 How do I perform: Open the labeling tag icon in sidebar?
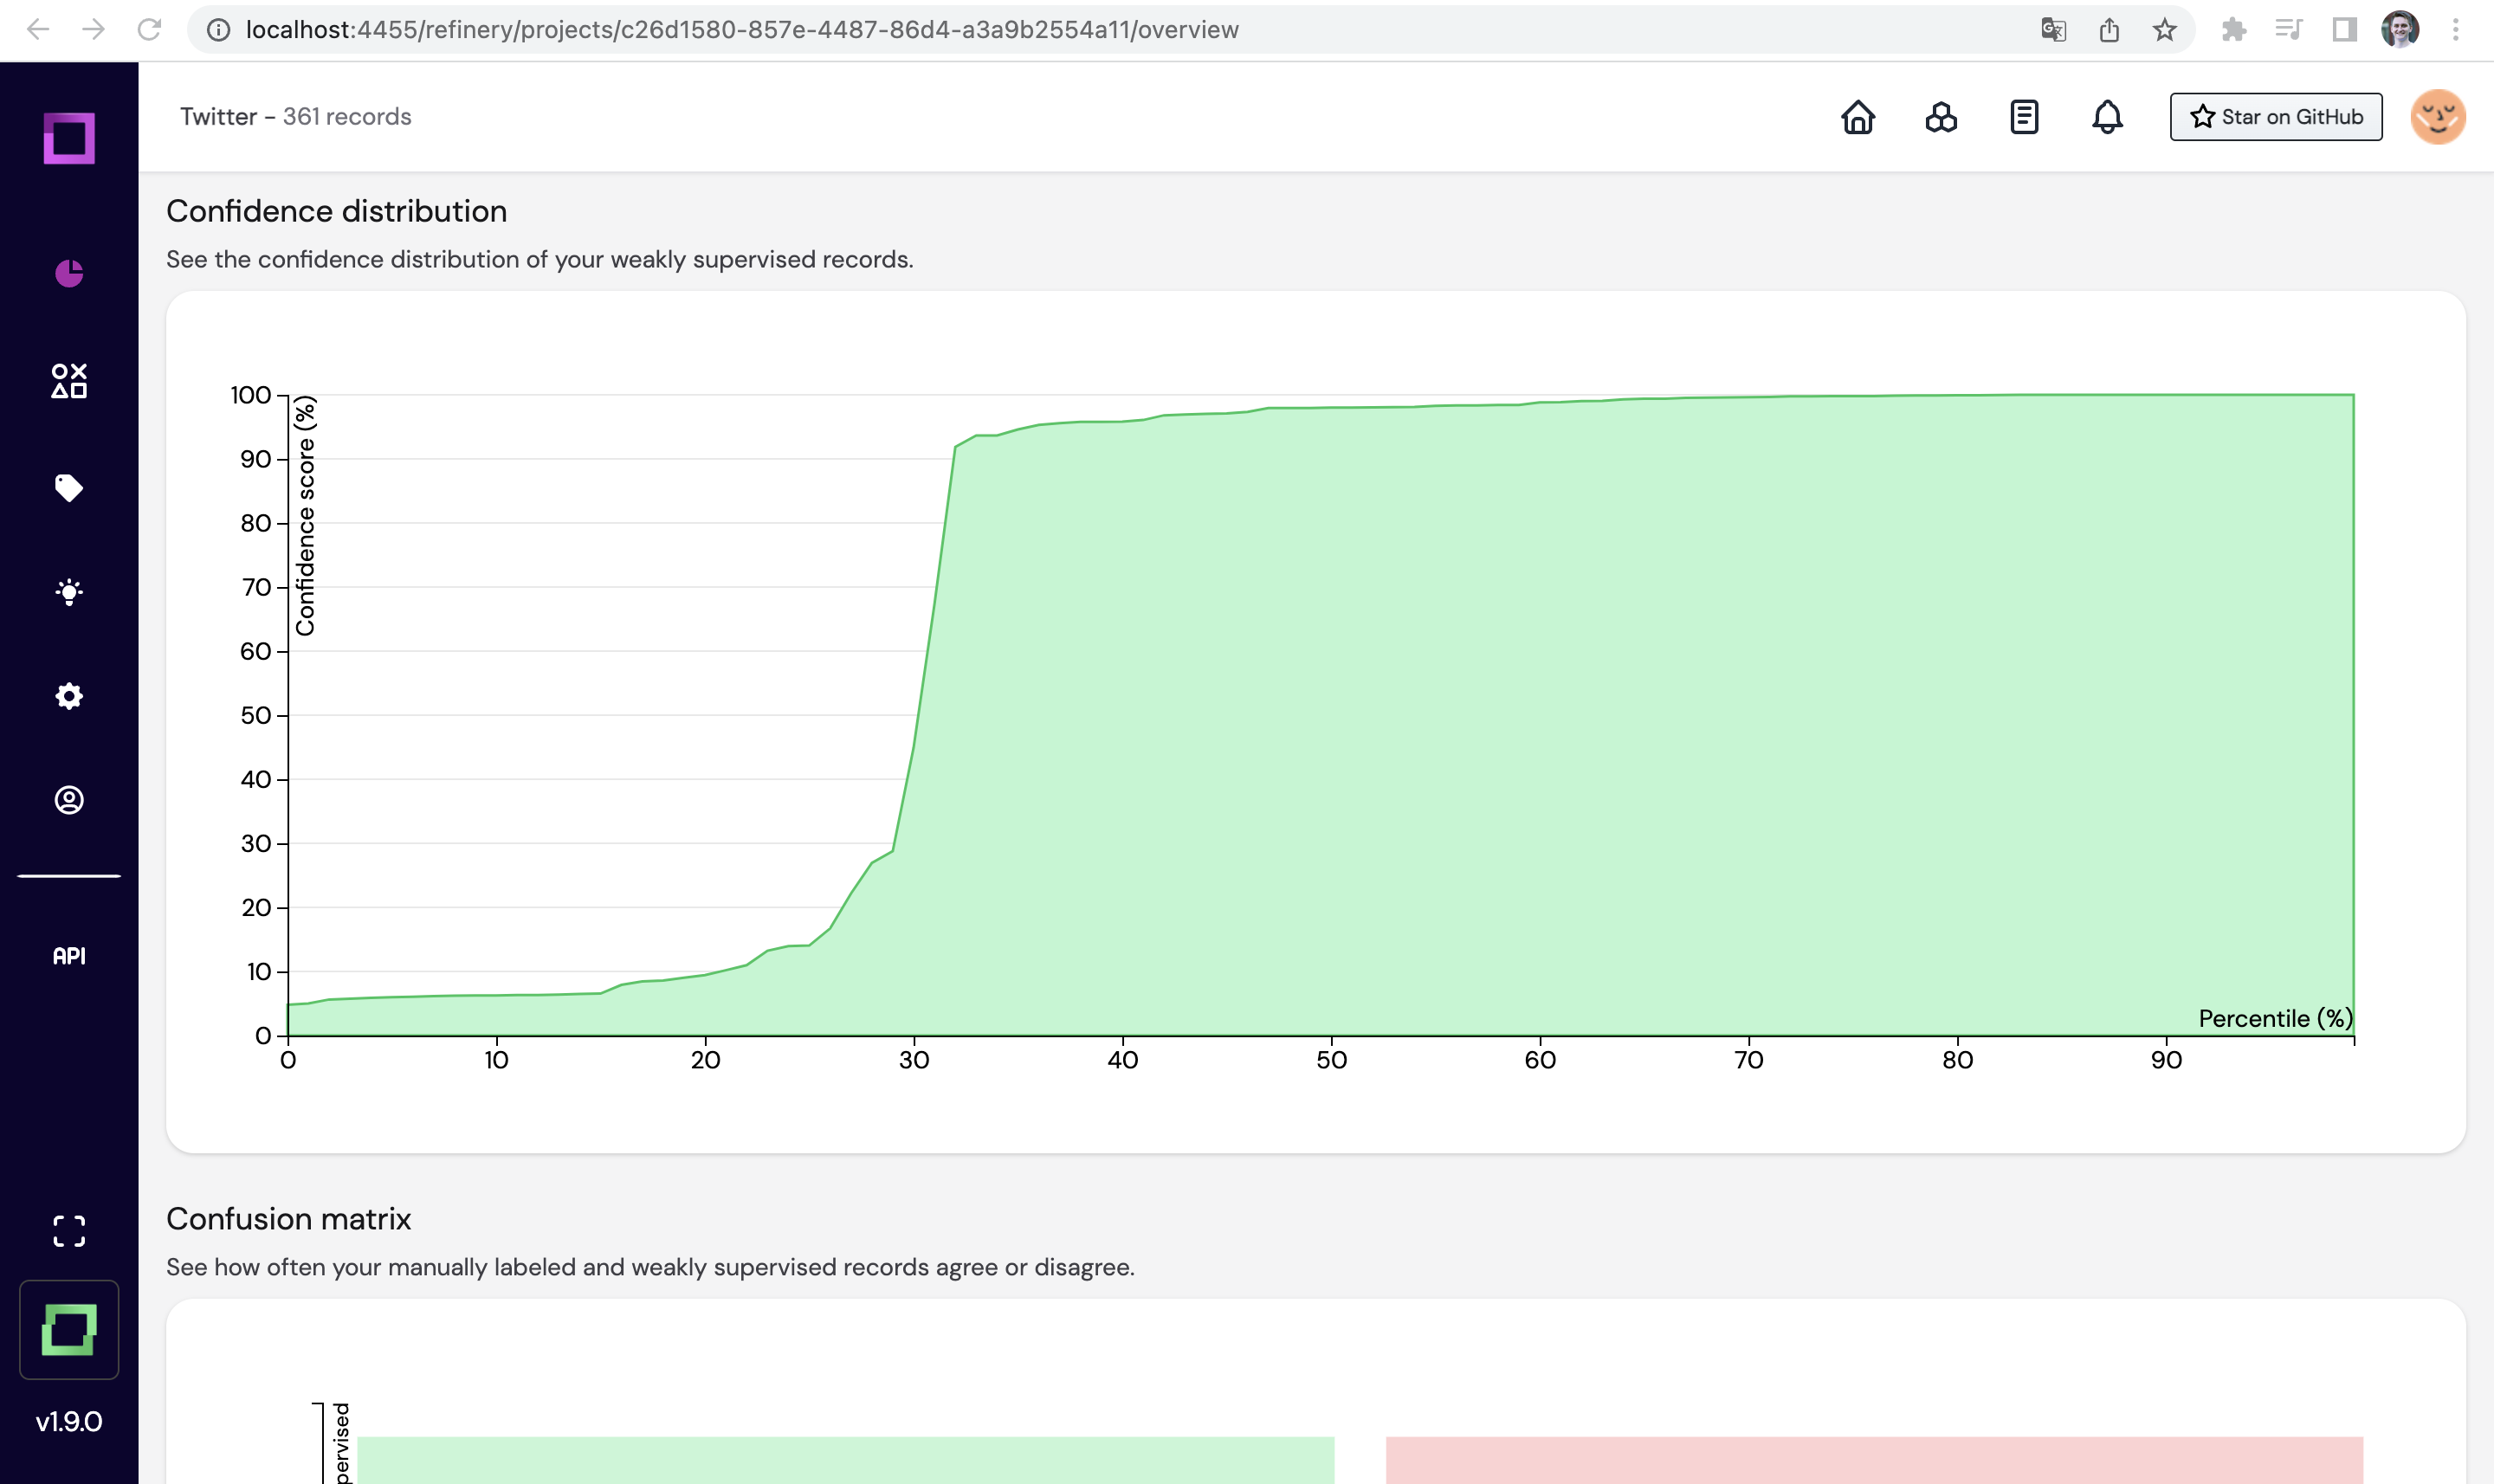click(x=69, y=488)
